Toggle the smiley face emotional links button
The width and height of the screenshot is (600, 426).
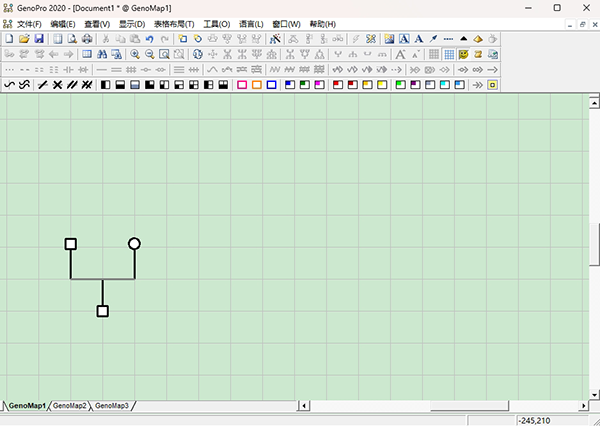(463, 54)
